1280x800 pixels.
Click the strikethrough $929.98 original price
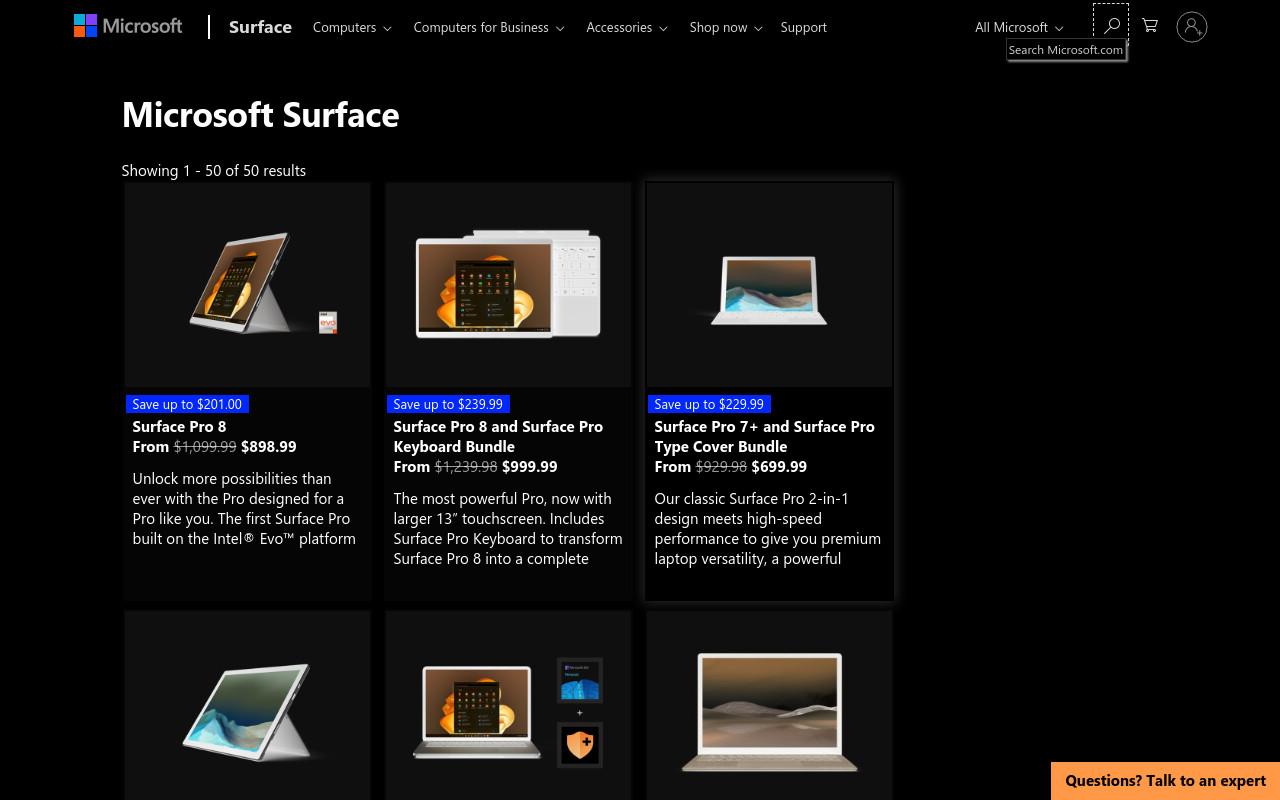721,466
